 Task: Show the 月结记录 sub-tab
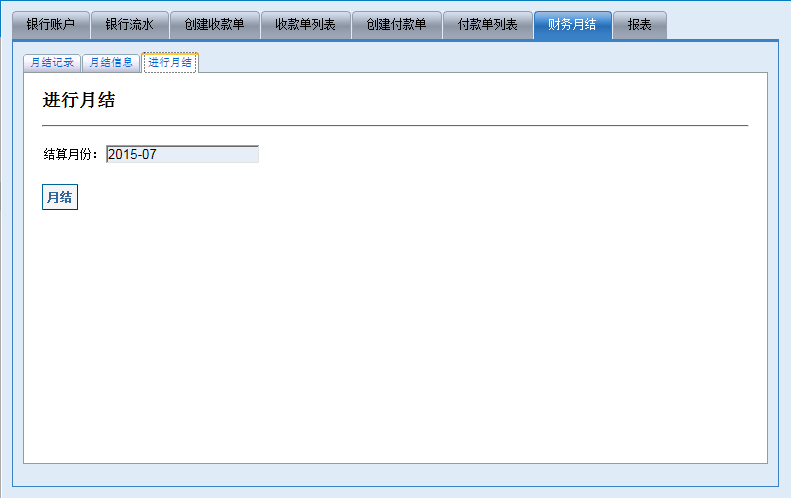coord(52,63)
